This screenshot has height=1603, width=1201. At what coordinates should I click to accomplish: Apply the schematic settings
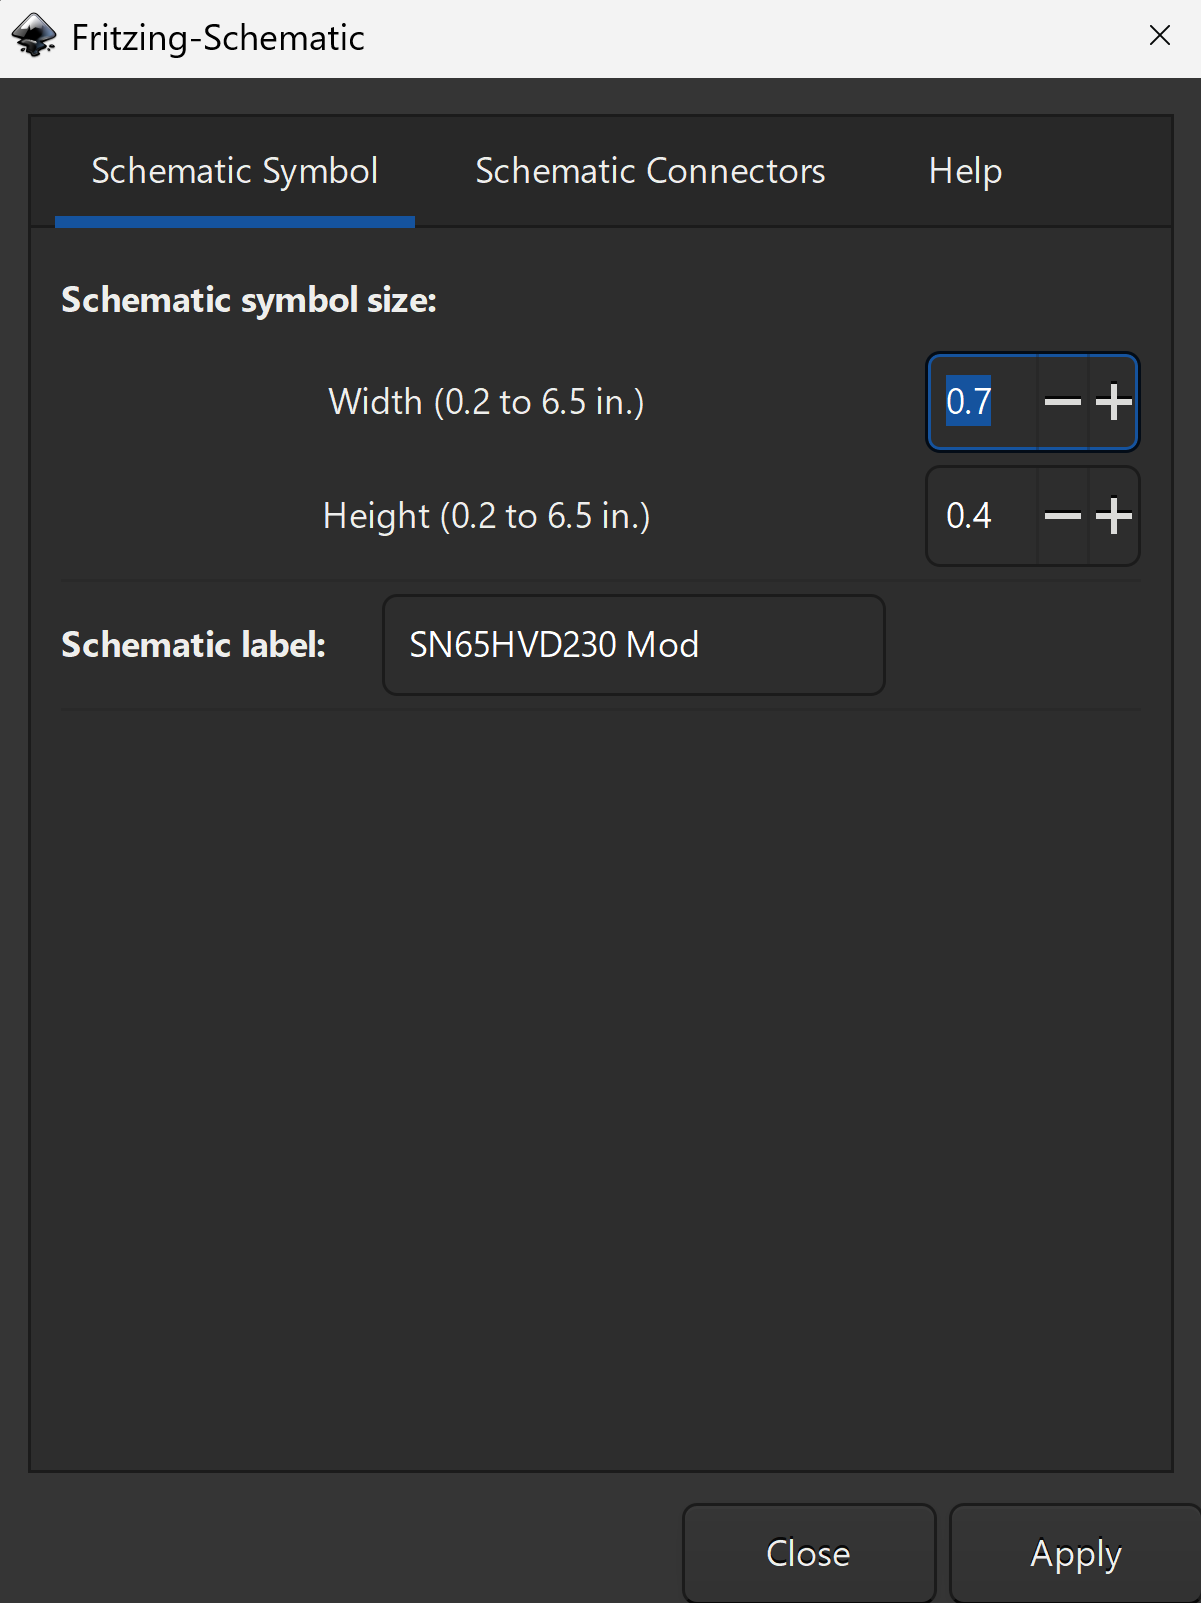click(x=1075, y=1554)
